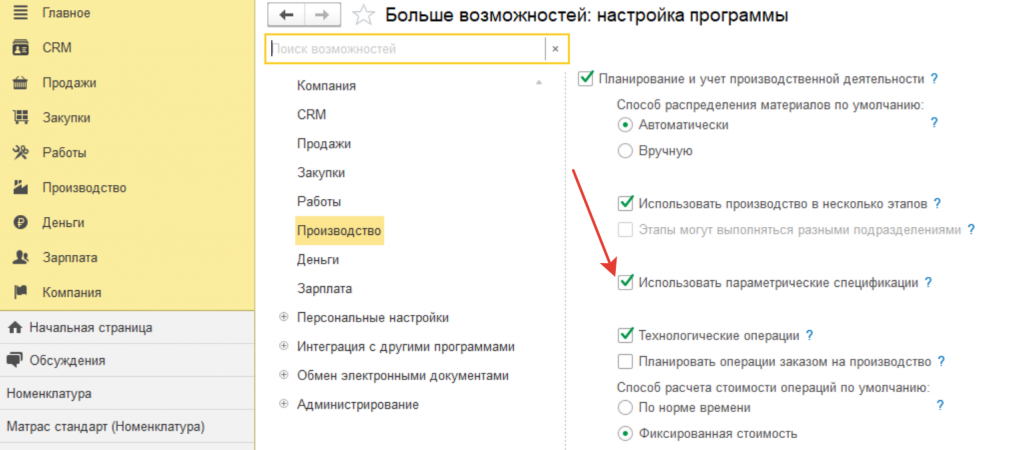
Task: Toggle Технологические операции checkbox
Action: point(626,335)
